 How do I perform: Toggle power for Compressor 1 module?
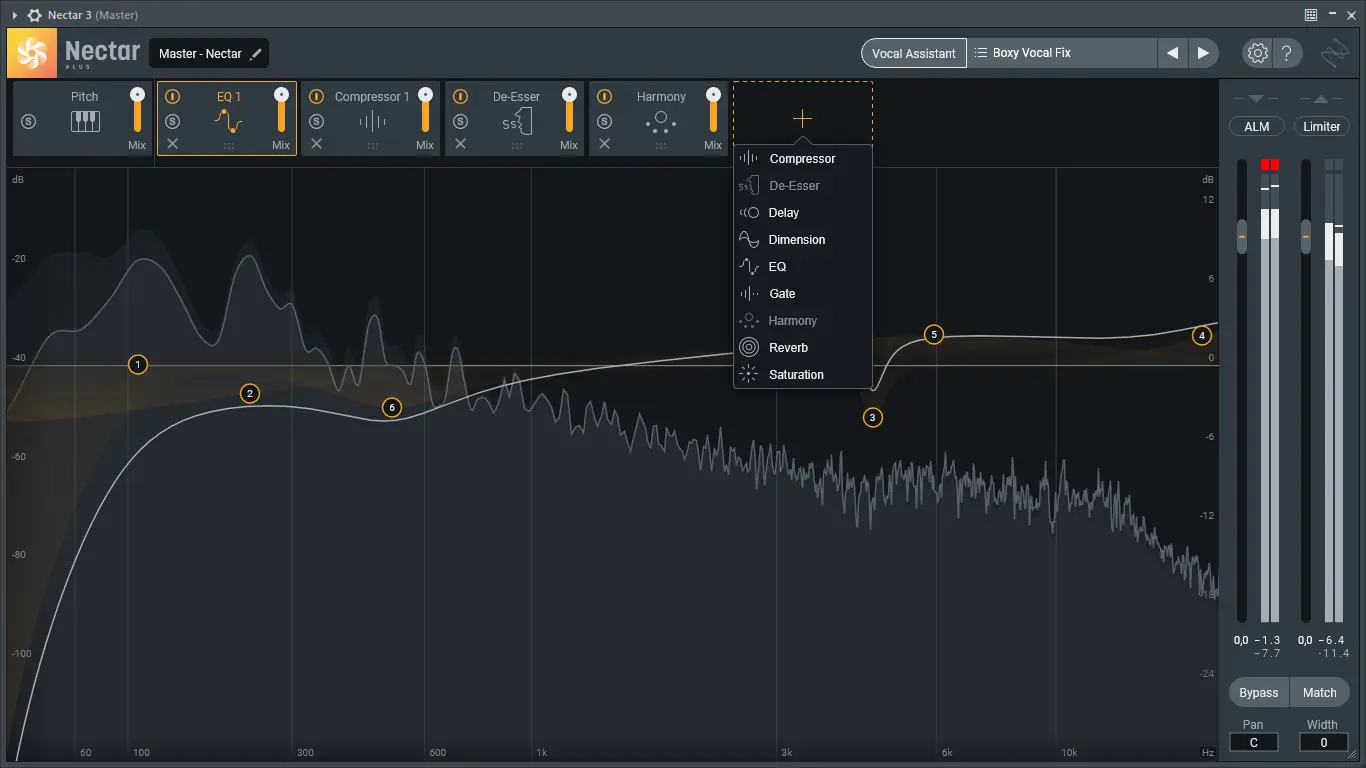tap(316, 97)
